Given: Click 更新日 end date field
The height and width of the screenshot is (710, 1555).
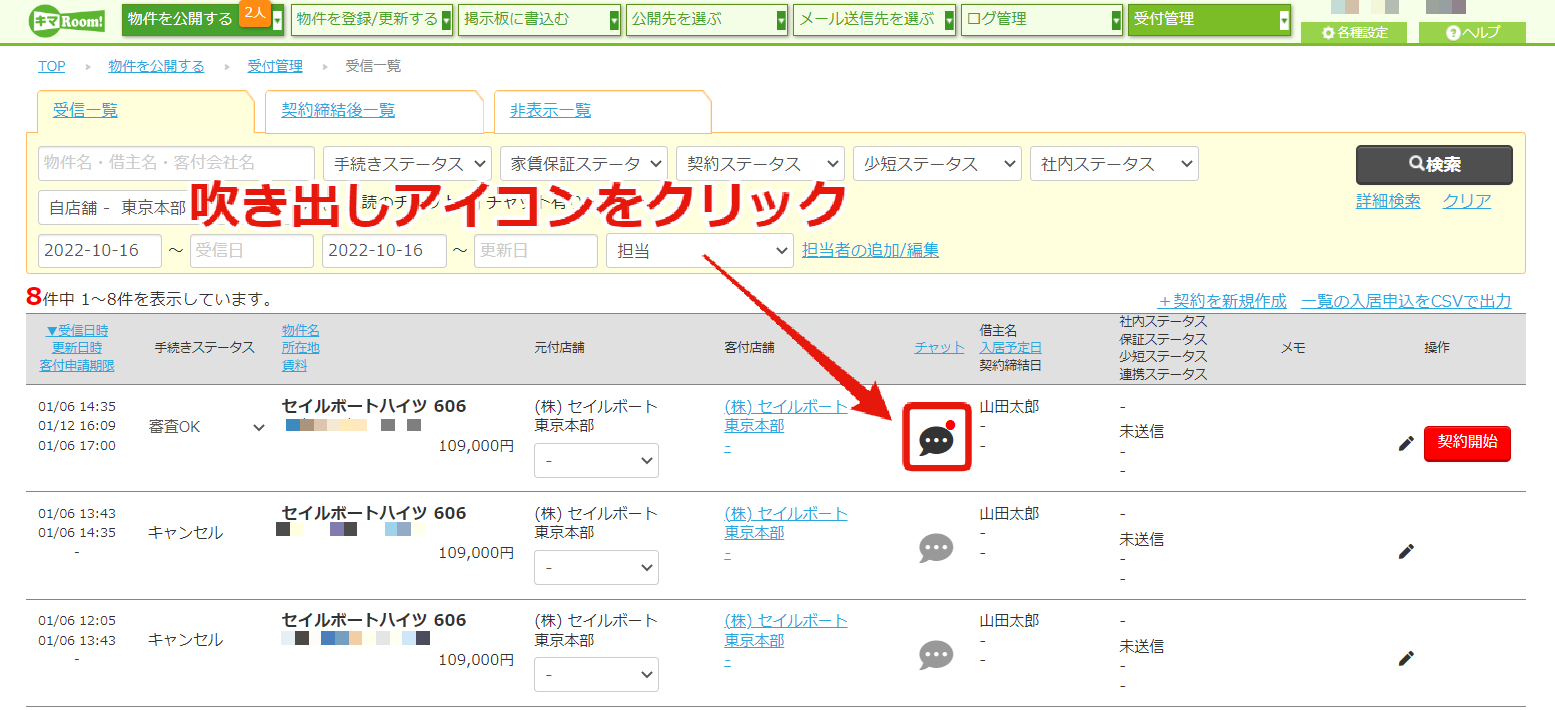Looking at the screenshot, I should pos(536,251).
